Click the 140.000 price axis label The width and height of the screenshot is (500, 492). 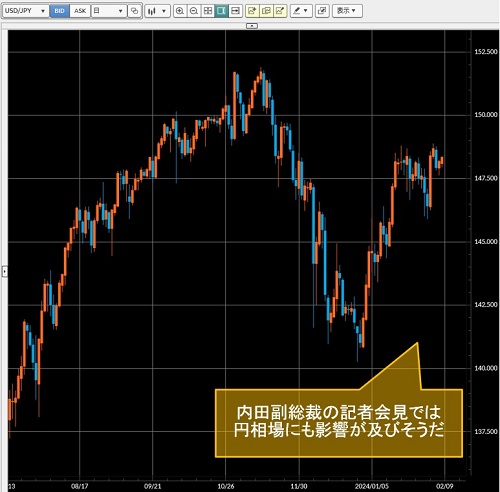(486, 368)
